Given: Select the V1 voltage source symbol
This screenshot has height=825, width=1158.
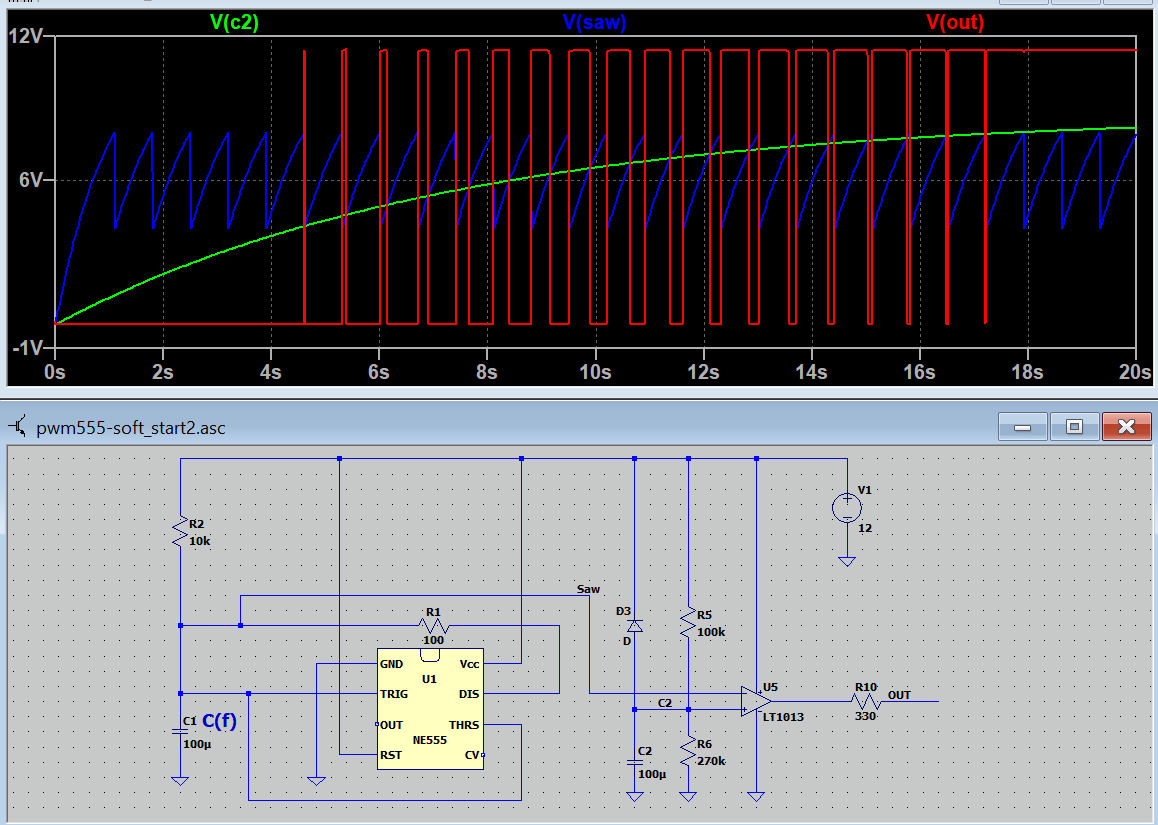Looking at the screenshot, I should [x=847, y=508].
